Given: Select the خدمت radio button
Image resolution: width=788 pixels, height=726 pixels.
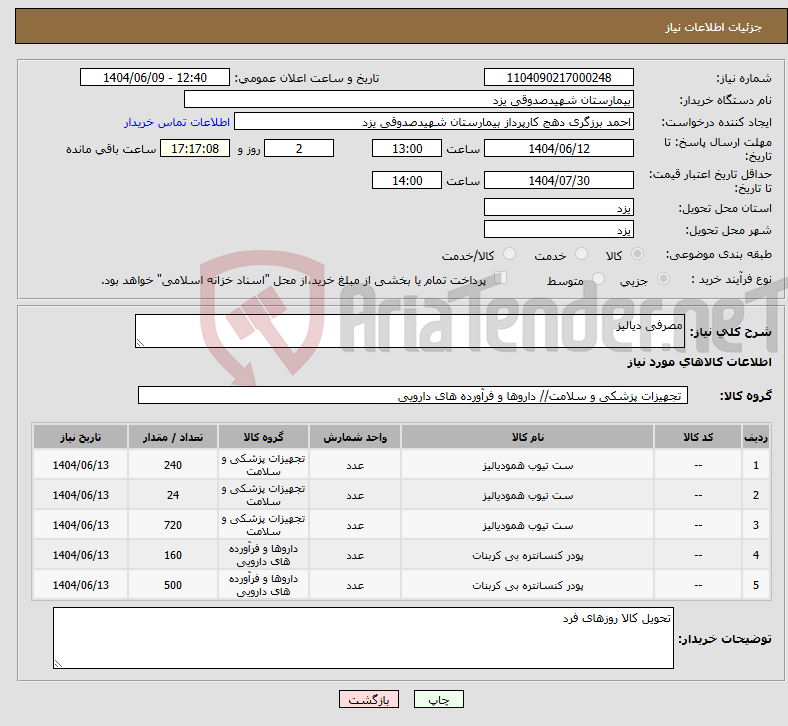Looking at the screenshot, I should (x=581, y=254).
